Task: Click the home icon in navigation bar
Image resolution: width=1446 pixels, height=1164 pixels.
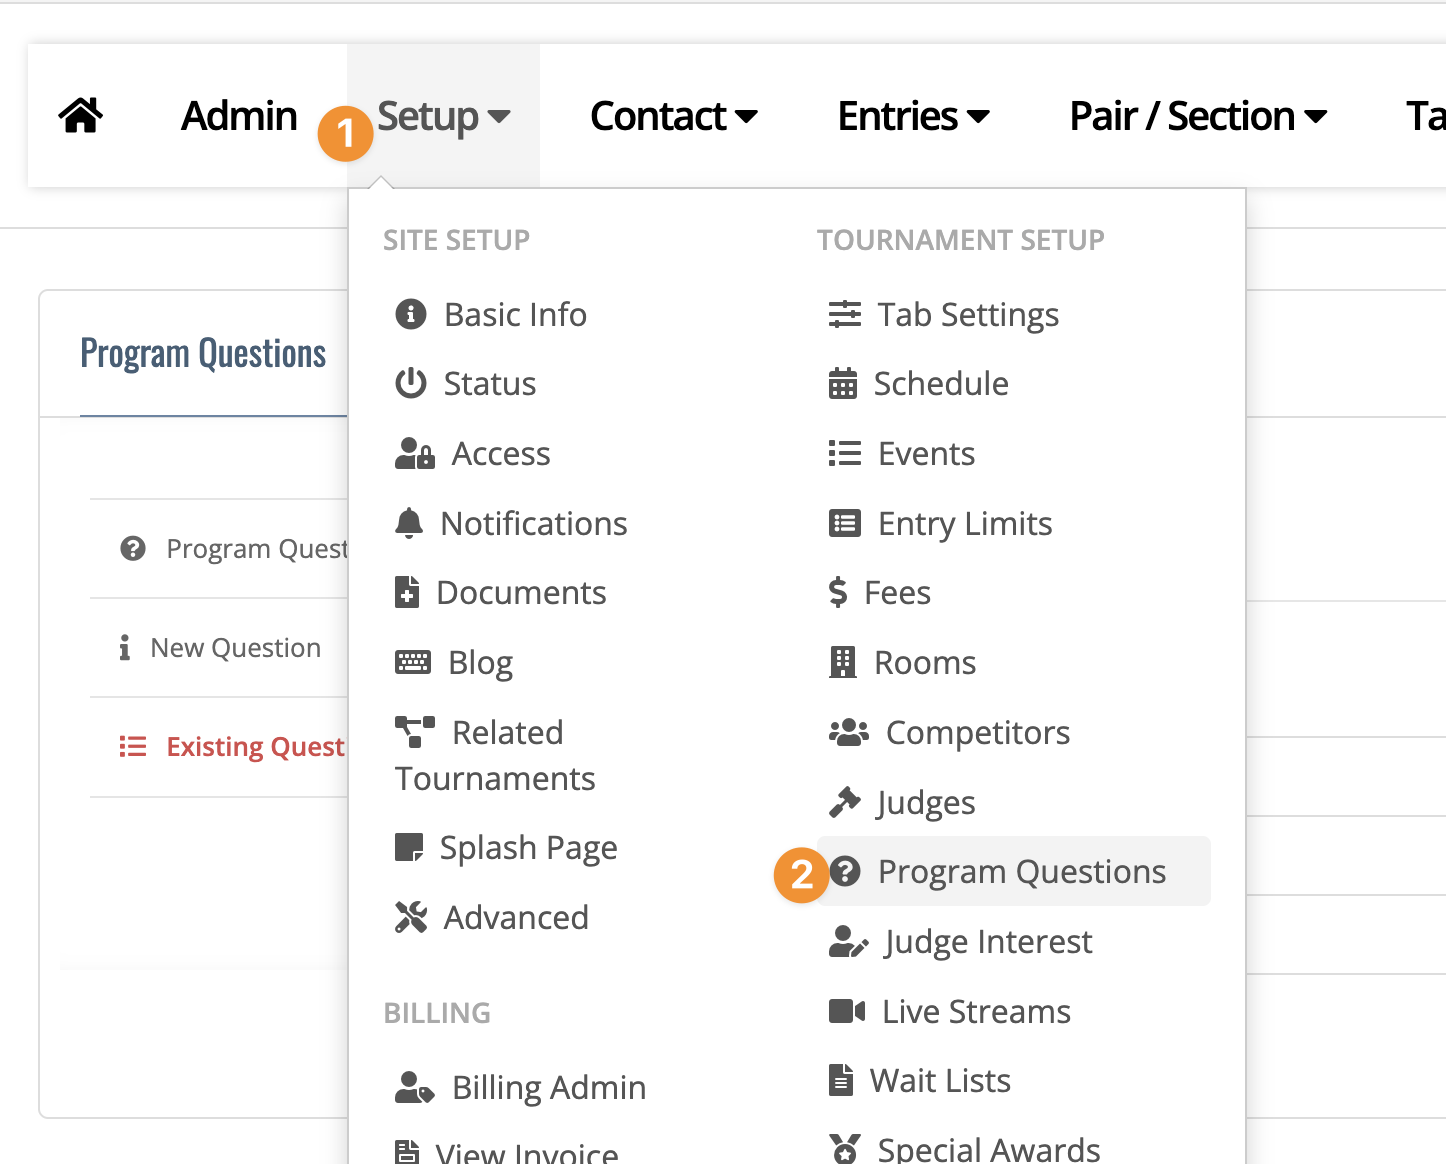Action: pyautogui.click(x=81, y=116)
